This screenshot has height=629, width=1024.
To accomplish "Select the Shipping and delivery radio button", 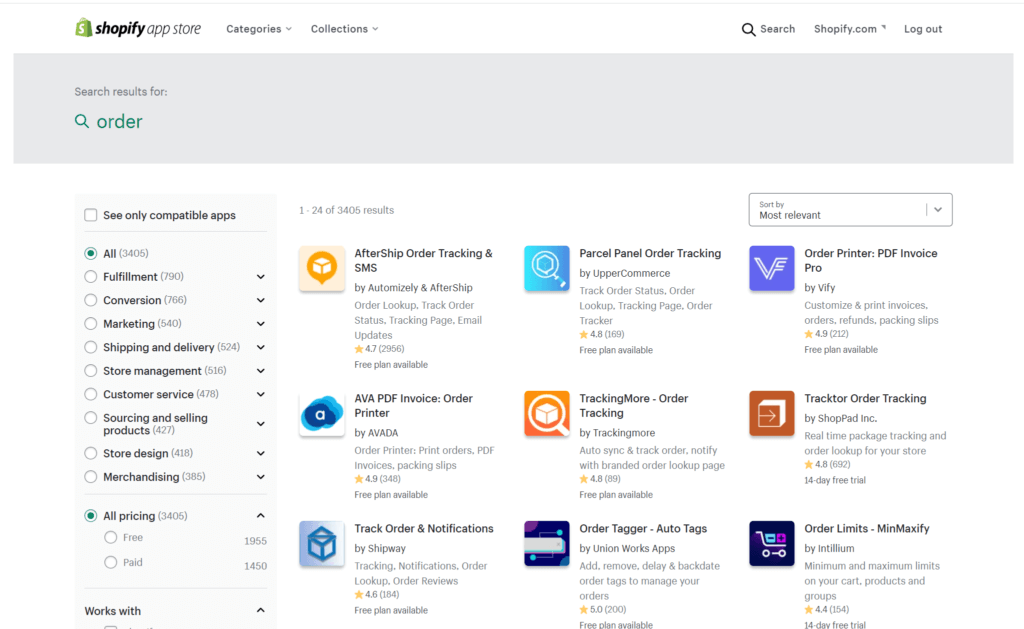I will 91,347.
